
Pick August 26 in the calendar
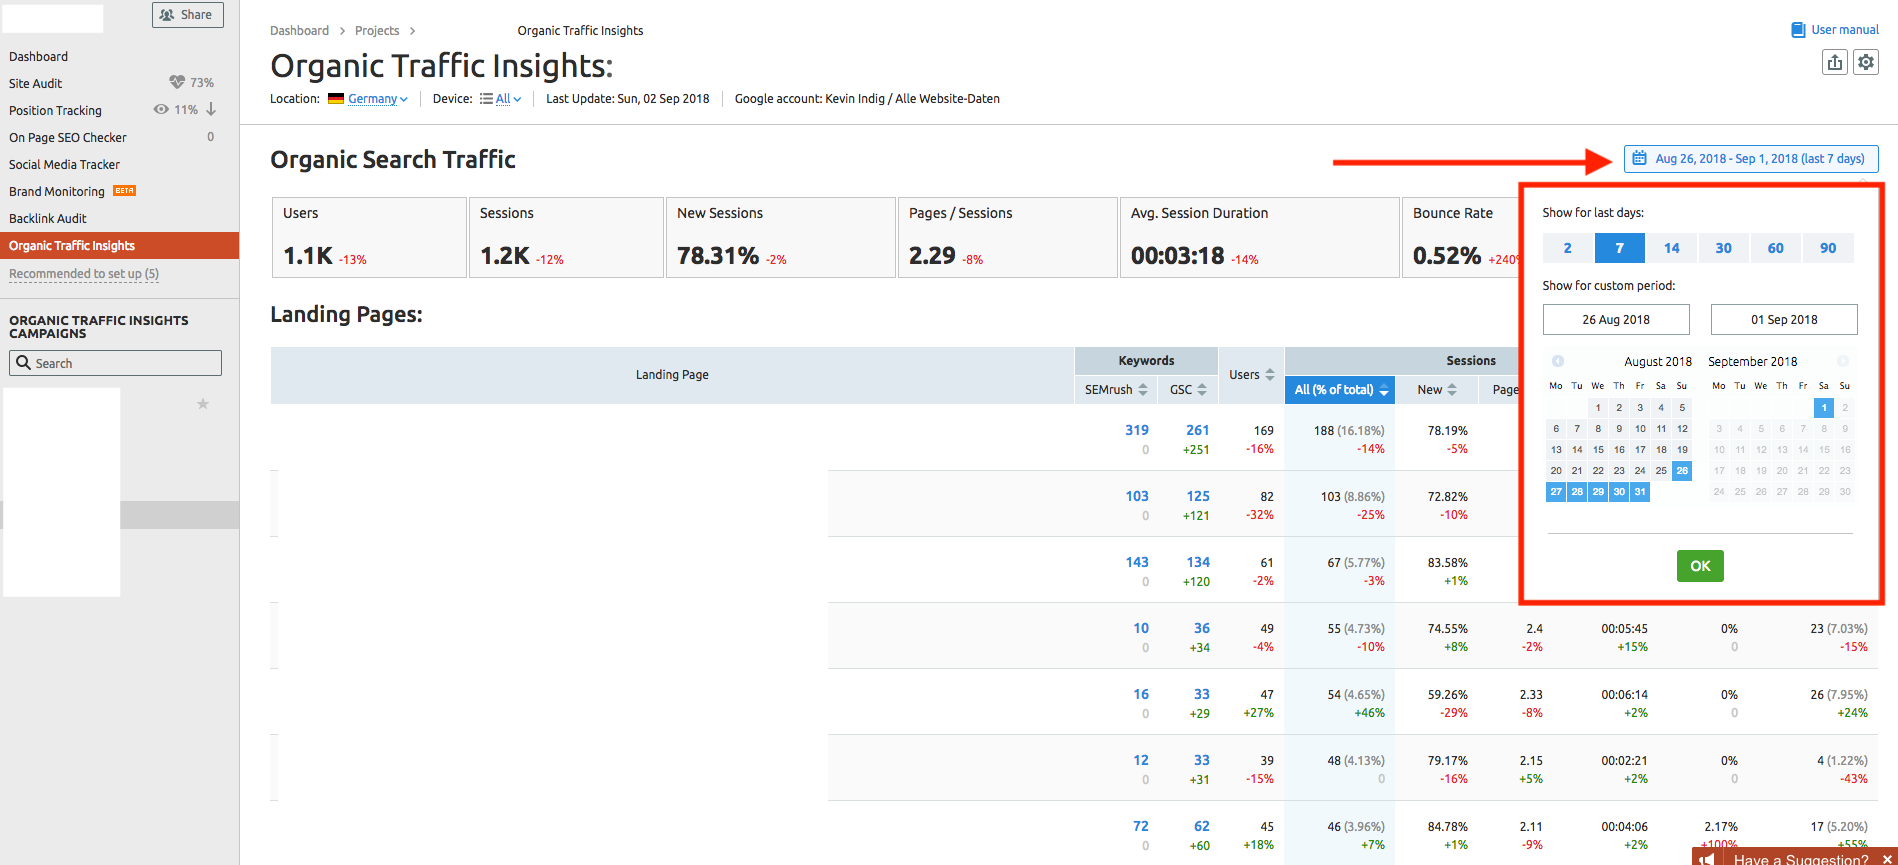pyautogui.click(x=1682, y=471)
